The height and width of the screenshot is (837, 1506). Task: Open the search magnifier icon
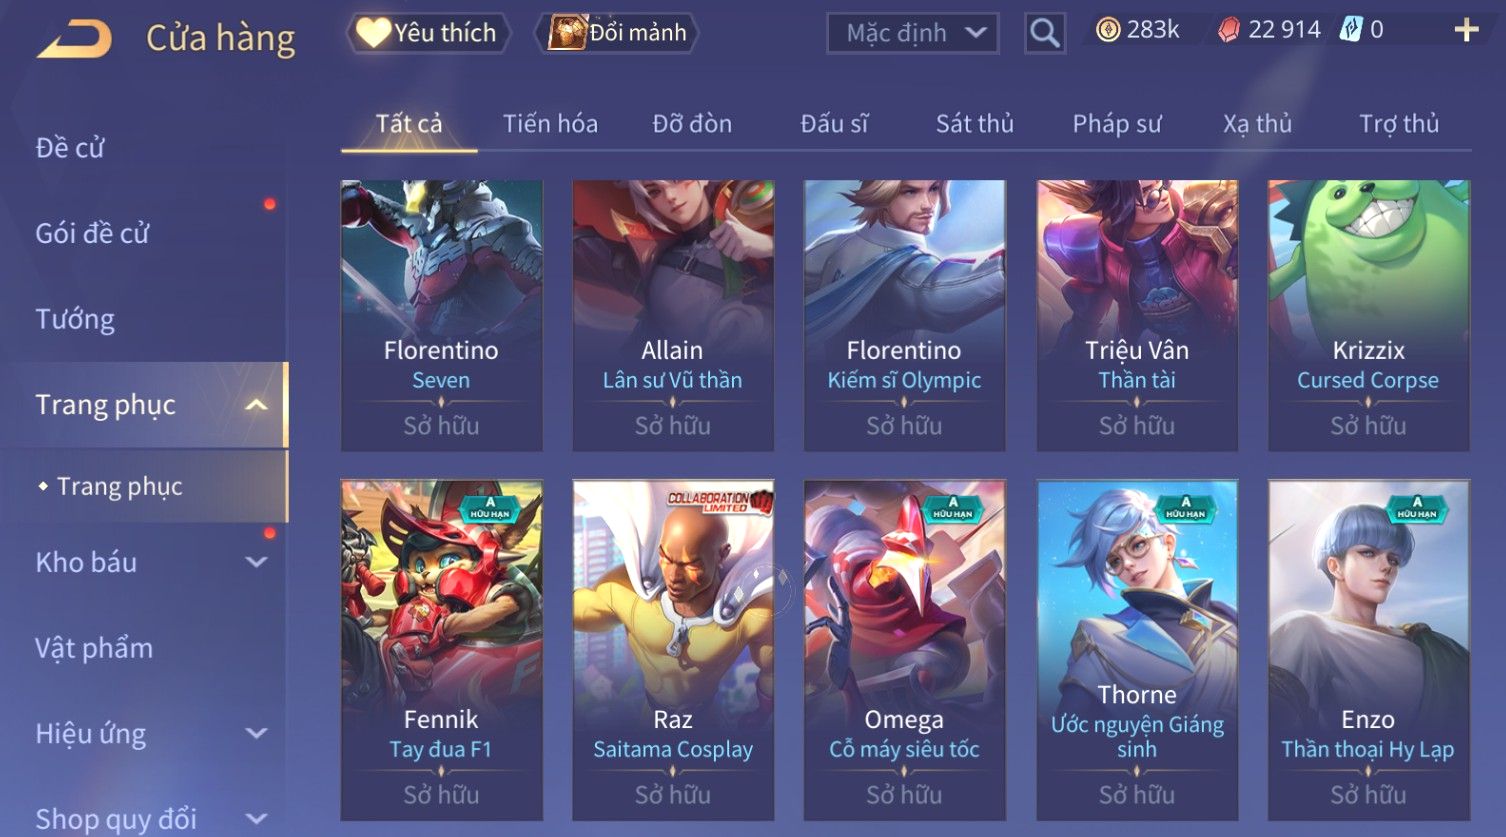point(1044,33)
